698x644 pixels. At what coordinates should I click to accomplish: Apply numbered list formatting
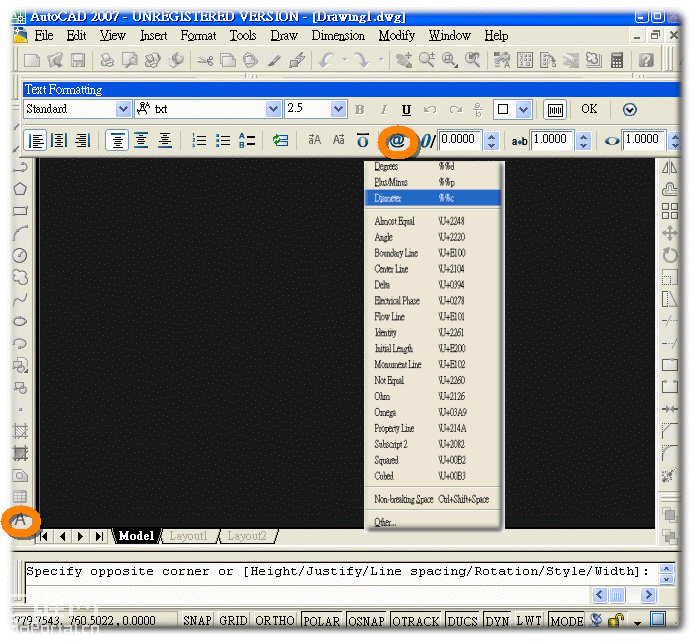[199, 141]
